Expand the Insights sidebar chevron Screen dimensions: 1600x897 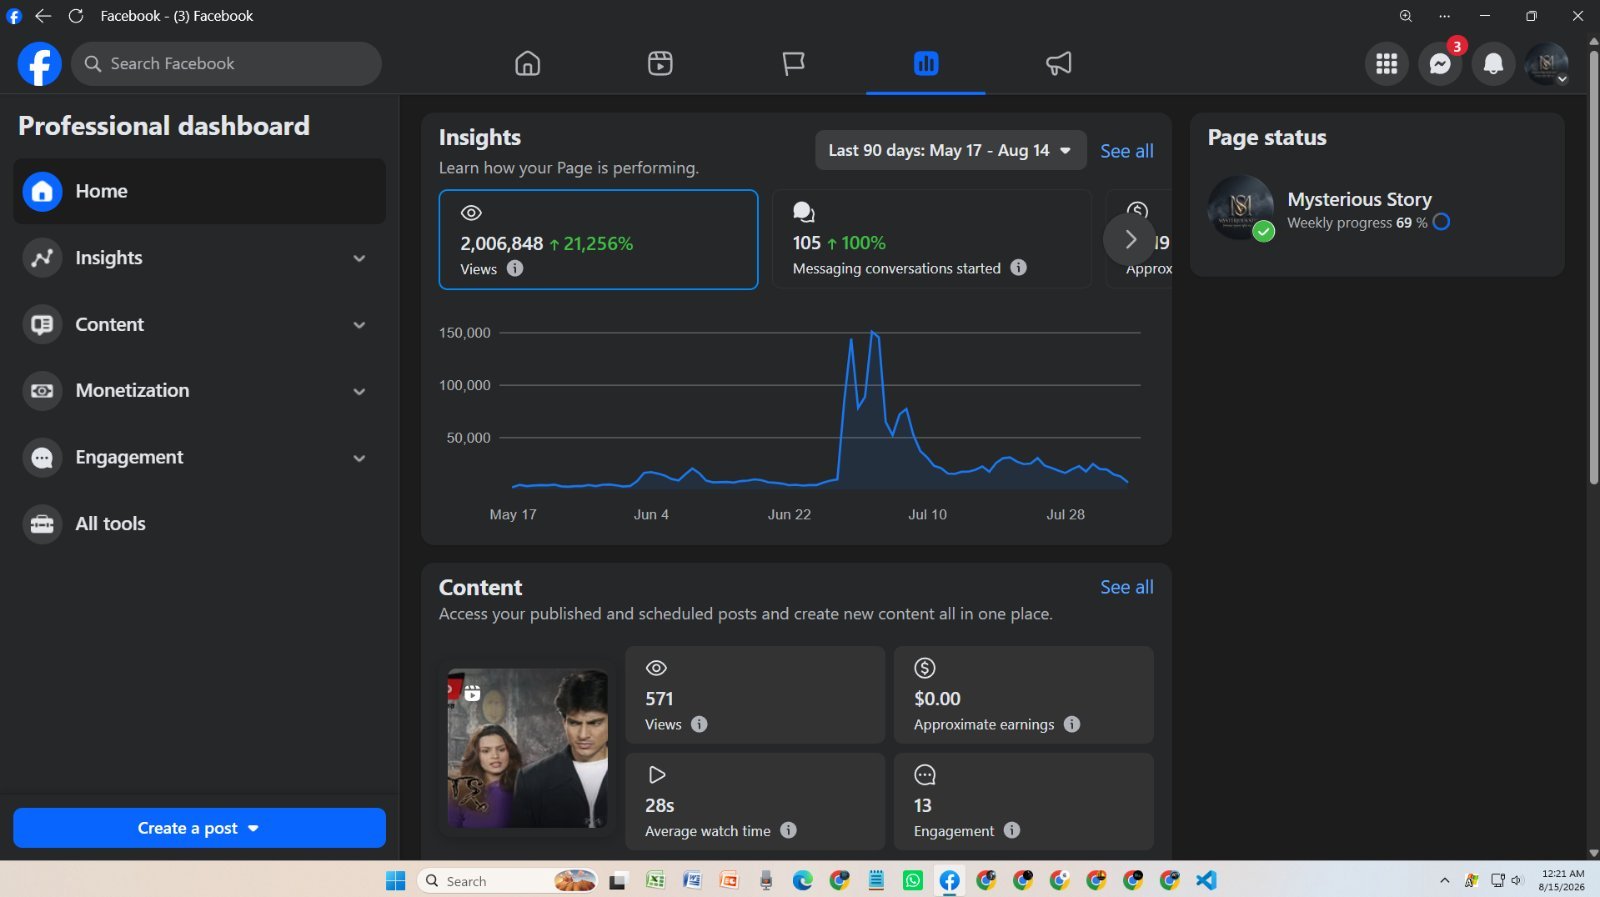359,259
